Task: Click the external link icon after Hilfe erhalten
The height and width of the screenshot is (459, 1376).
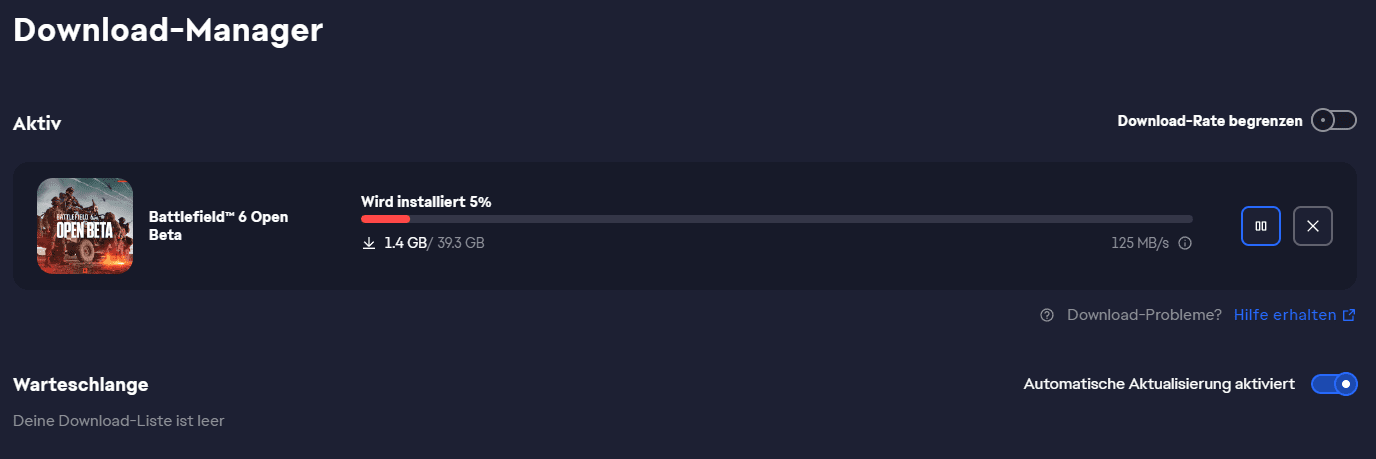Action: click(1349, 315)
